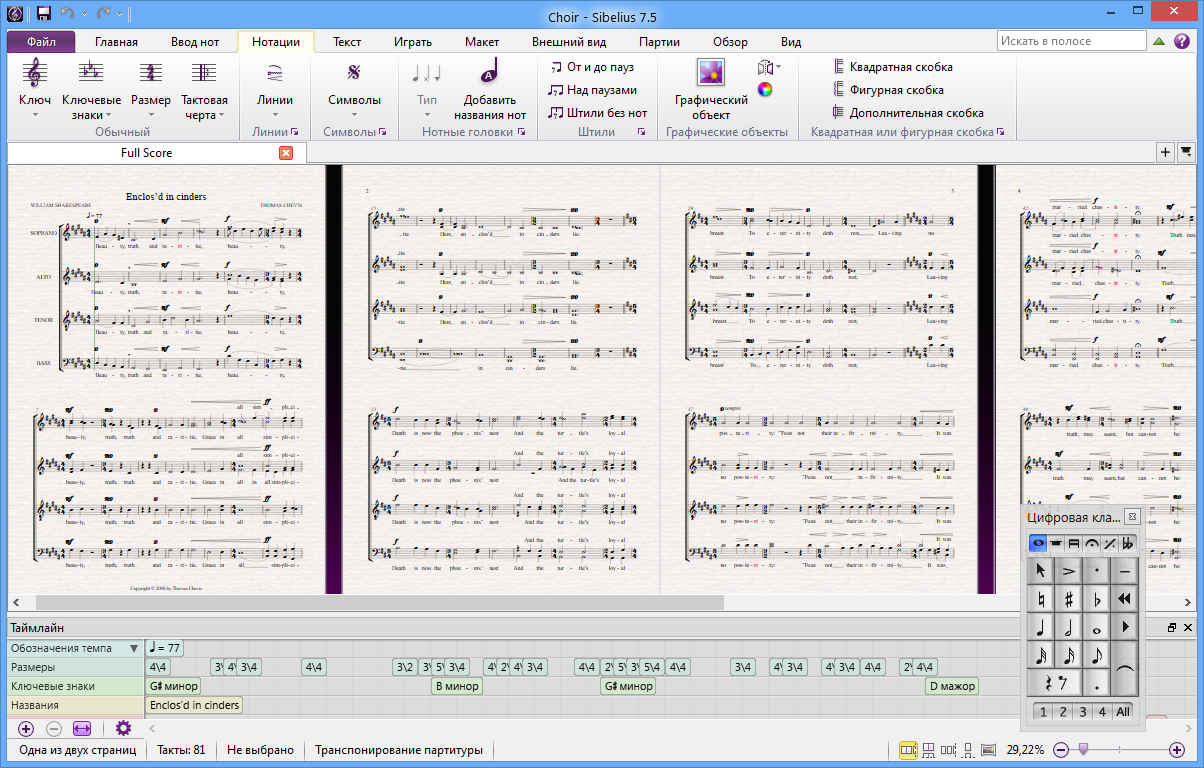The height and width of the screenshot is (768, 1204).
Task: Expand Символы group dialog launcher
Action: click(x=383, y=132)
